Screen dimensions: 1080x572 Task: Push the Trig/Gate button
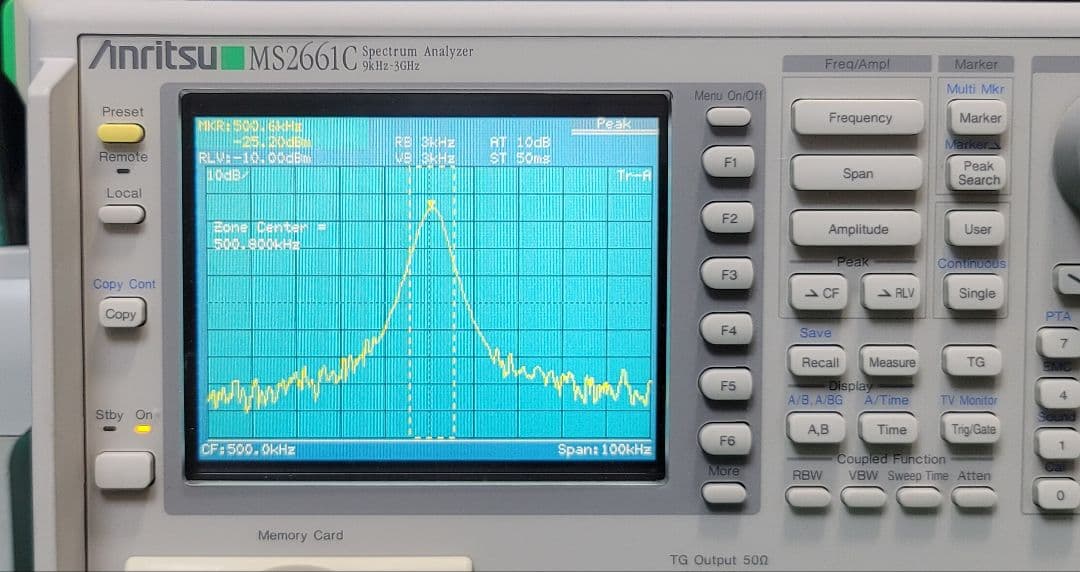970,429
